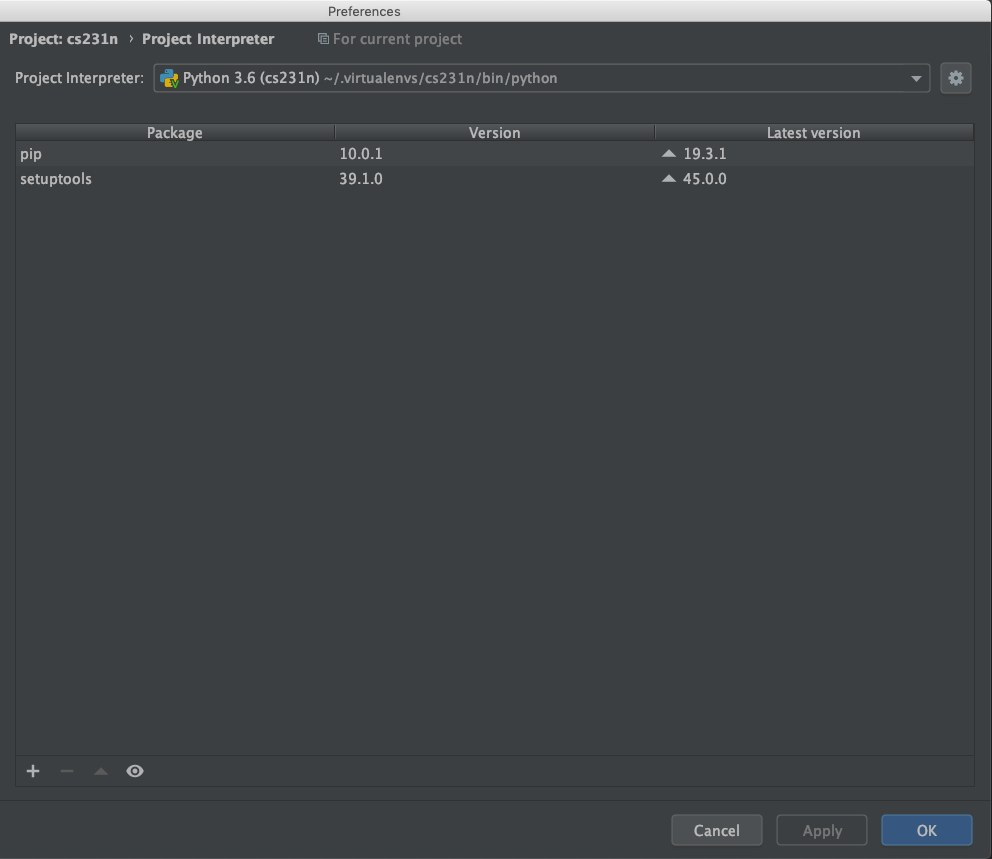Click the Preferences window title
Screen dimensions: 992x859
click(364, 11)
